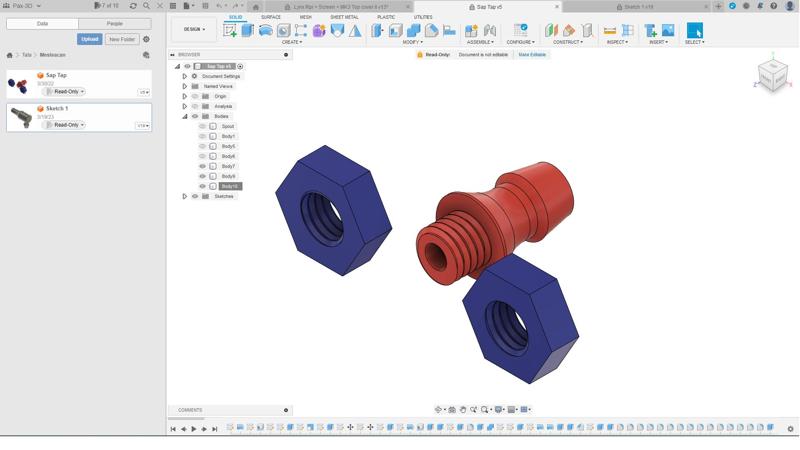Image resolution: width=800 pixels, height=450 pixels.
Task: Collapse the Bodies node
Action: tap(185, 116)
